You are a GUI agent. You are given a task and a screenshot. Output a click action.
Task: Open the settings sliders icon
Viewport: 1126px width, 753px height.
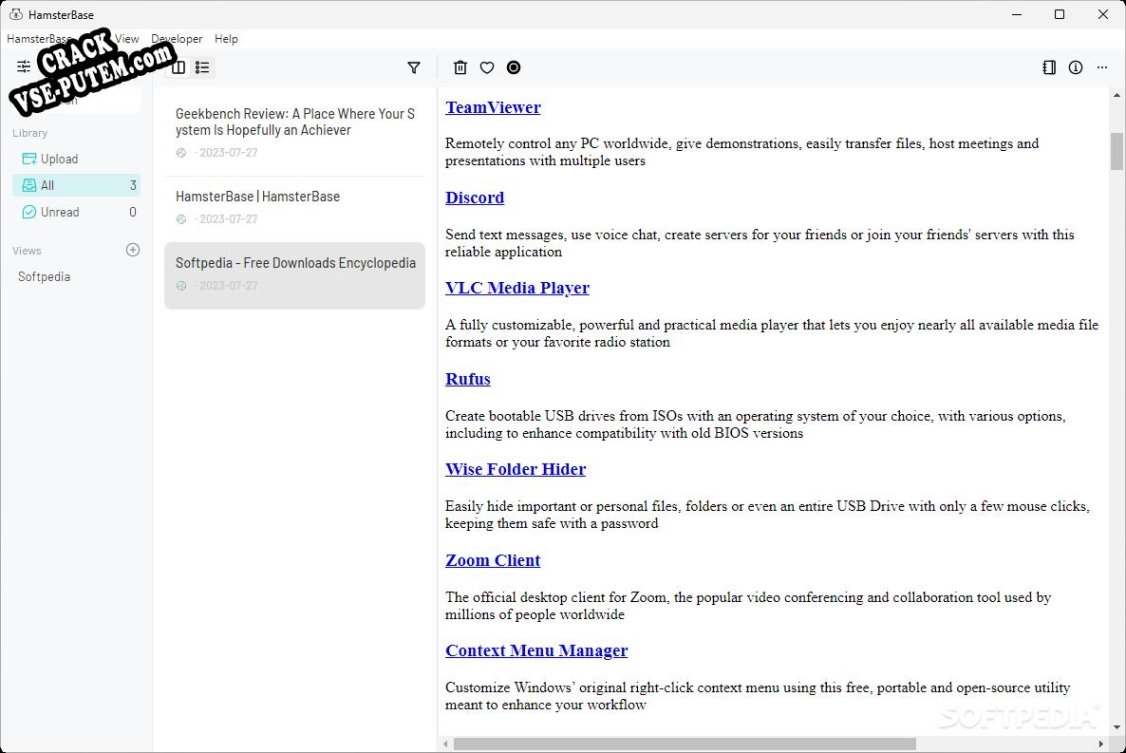[24, 67]
